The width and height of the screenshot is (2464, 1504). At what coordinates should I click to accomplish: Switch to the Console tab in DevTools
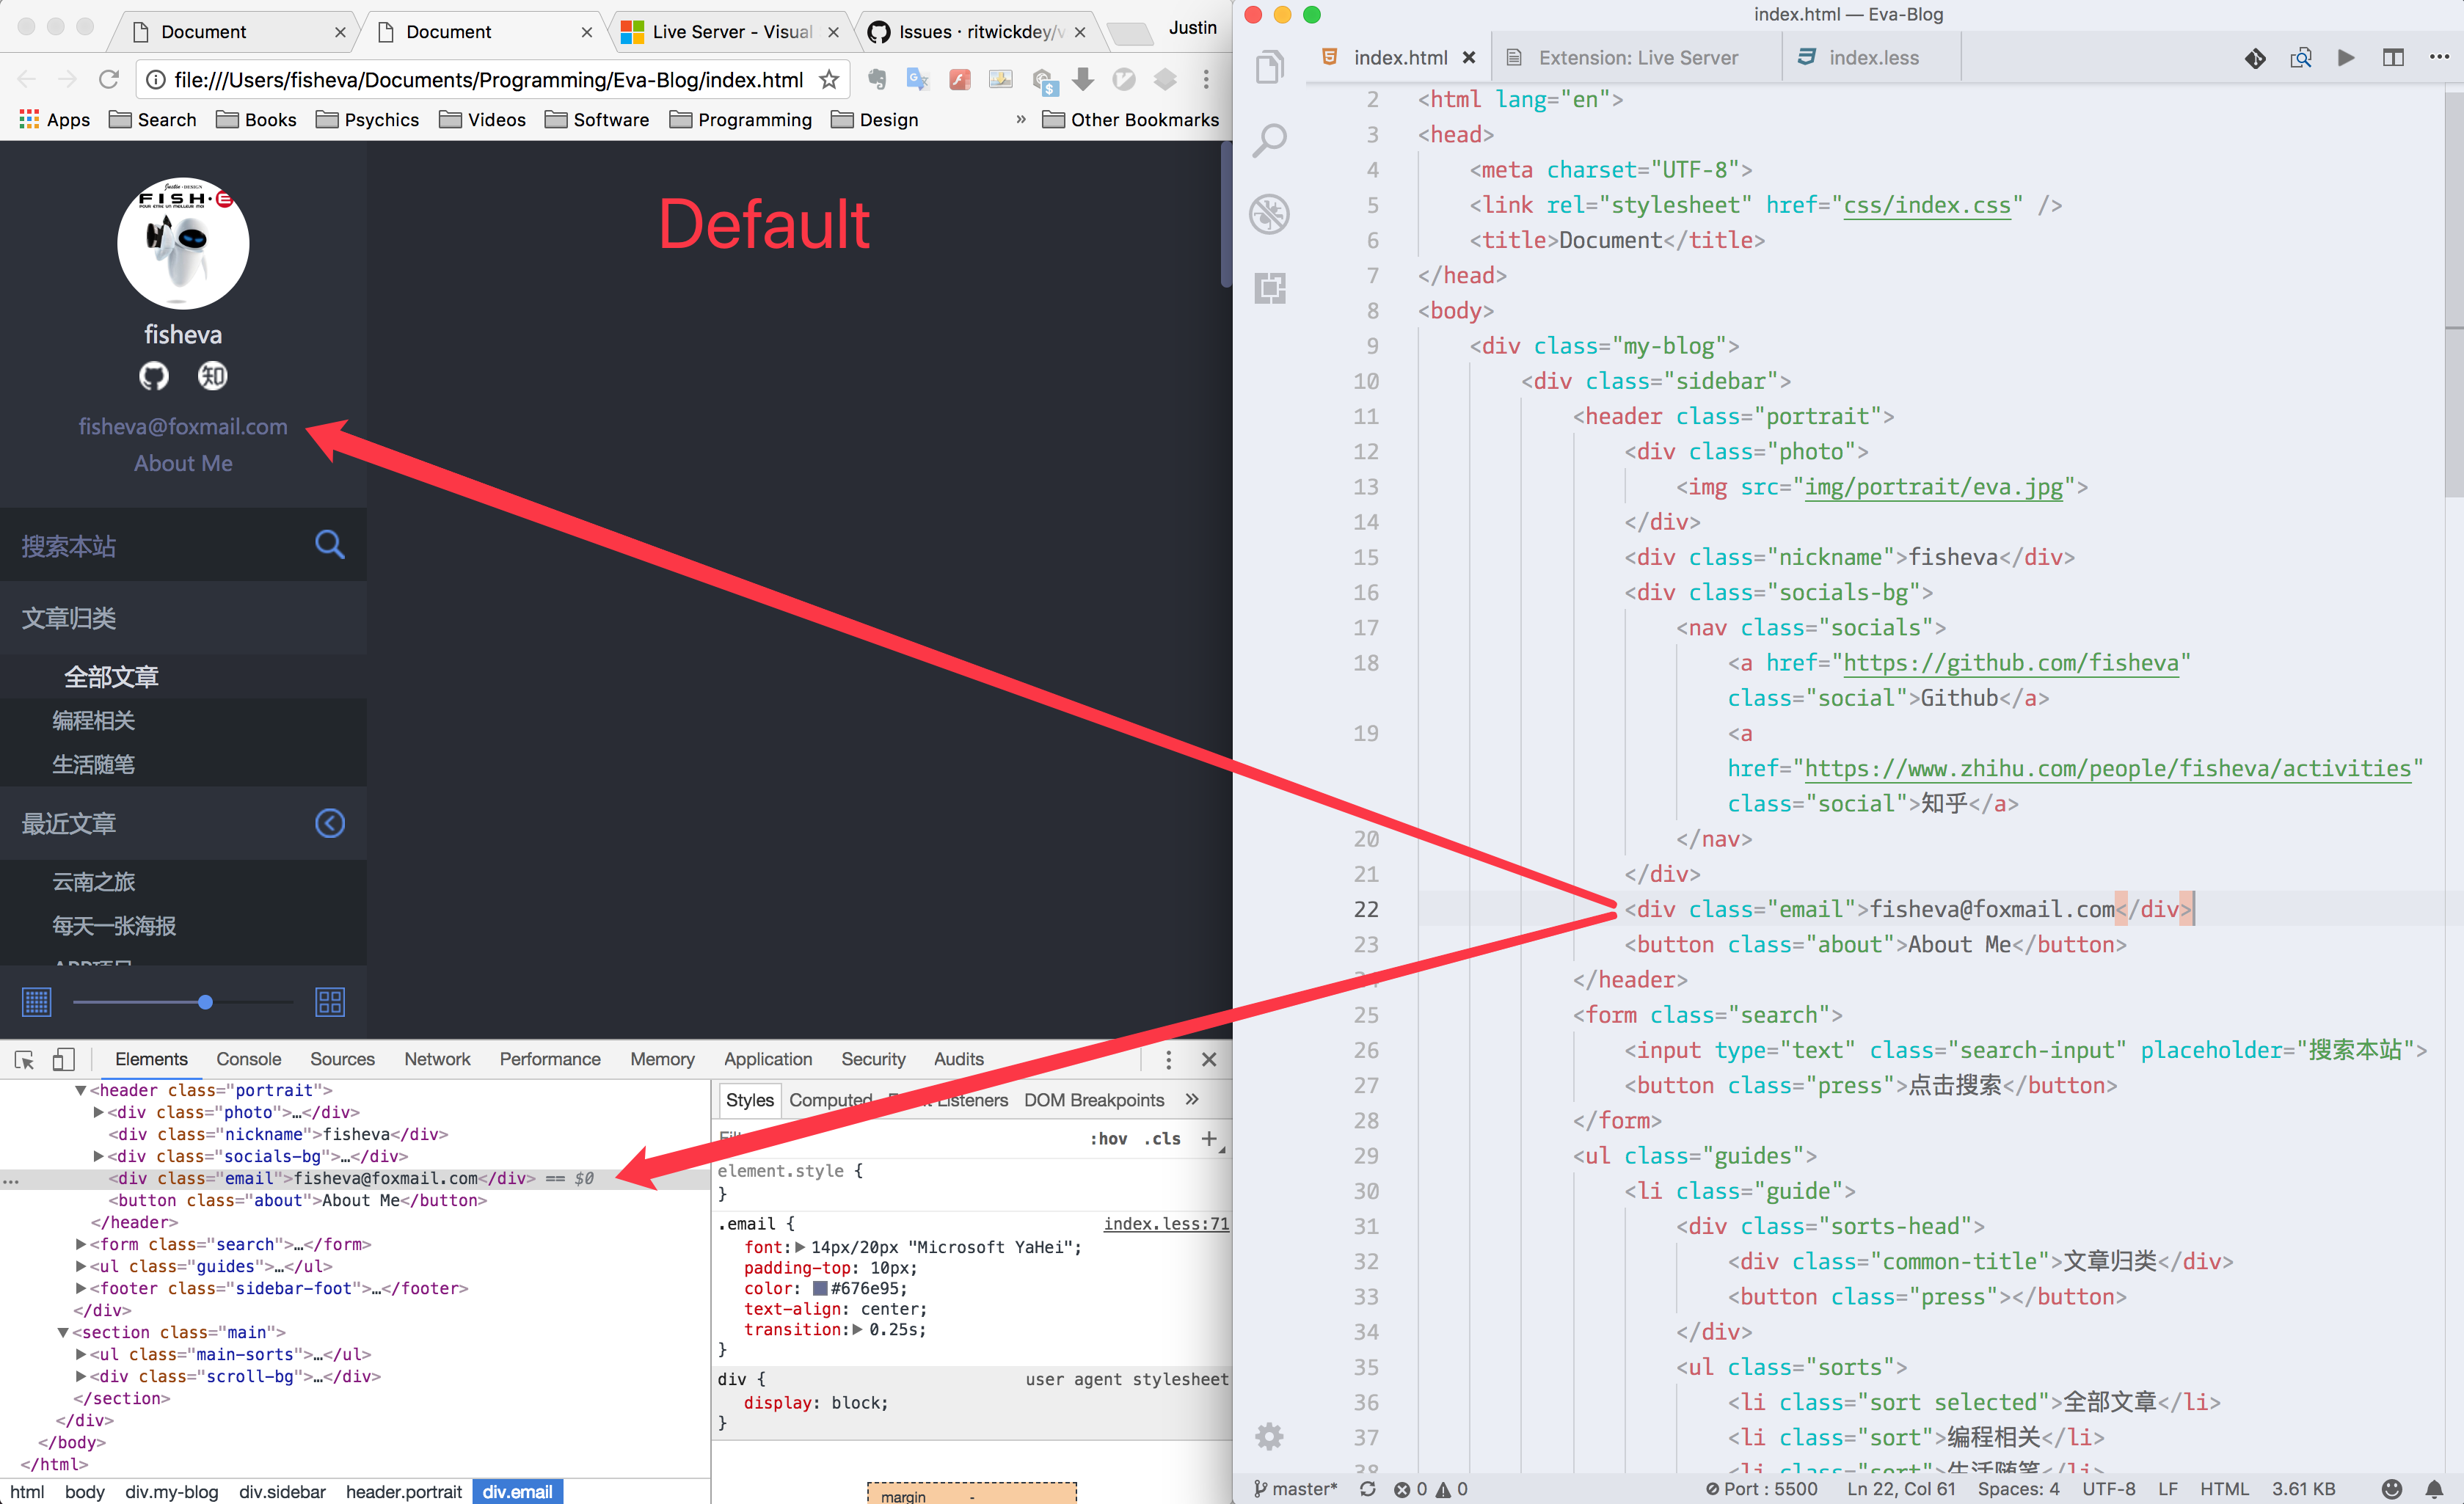[248, 1059]
